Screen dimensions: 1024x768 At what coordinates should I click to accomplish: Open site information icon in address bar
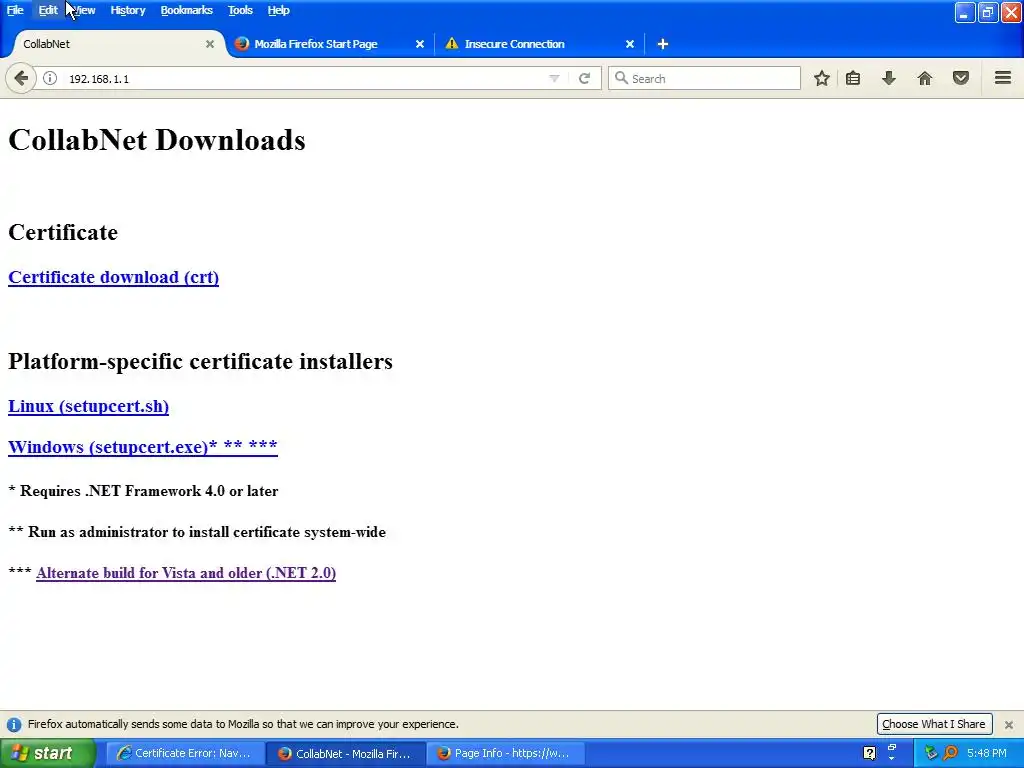50,78
